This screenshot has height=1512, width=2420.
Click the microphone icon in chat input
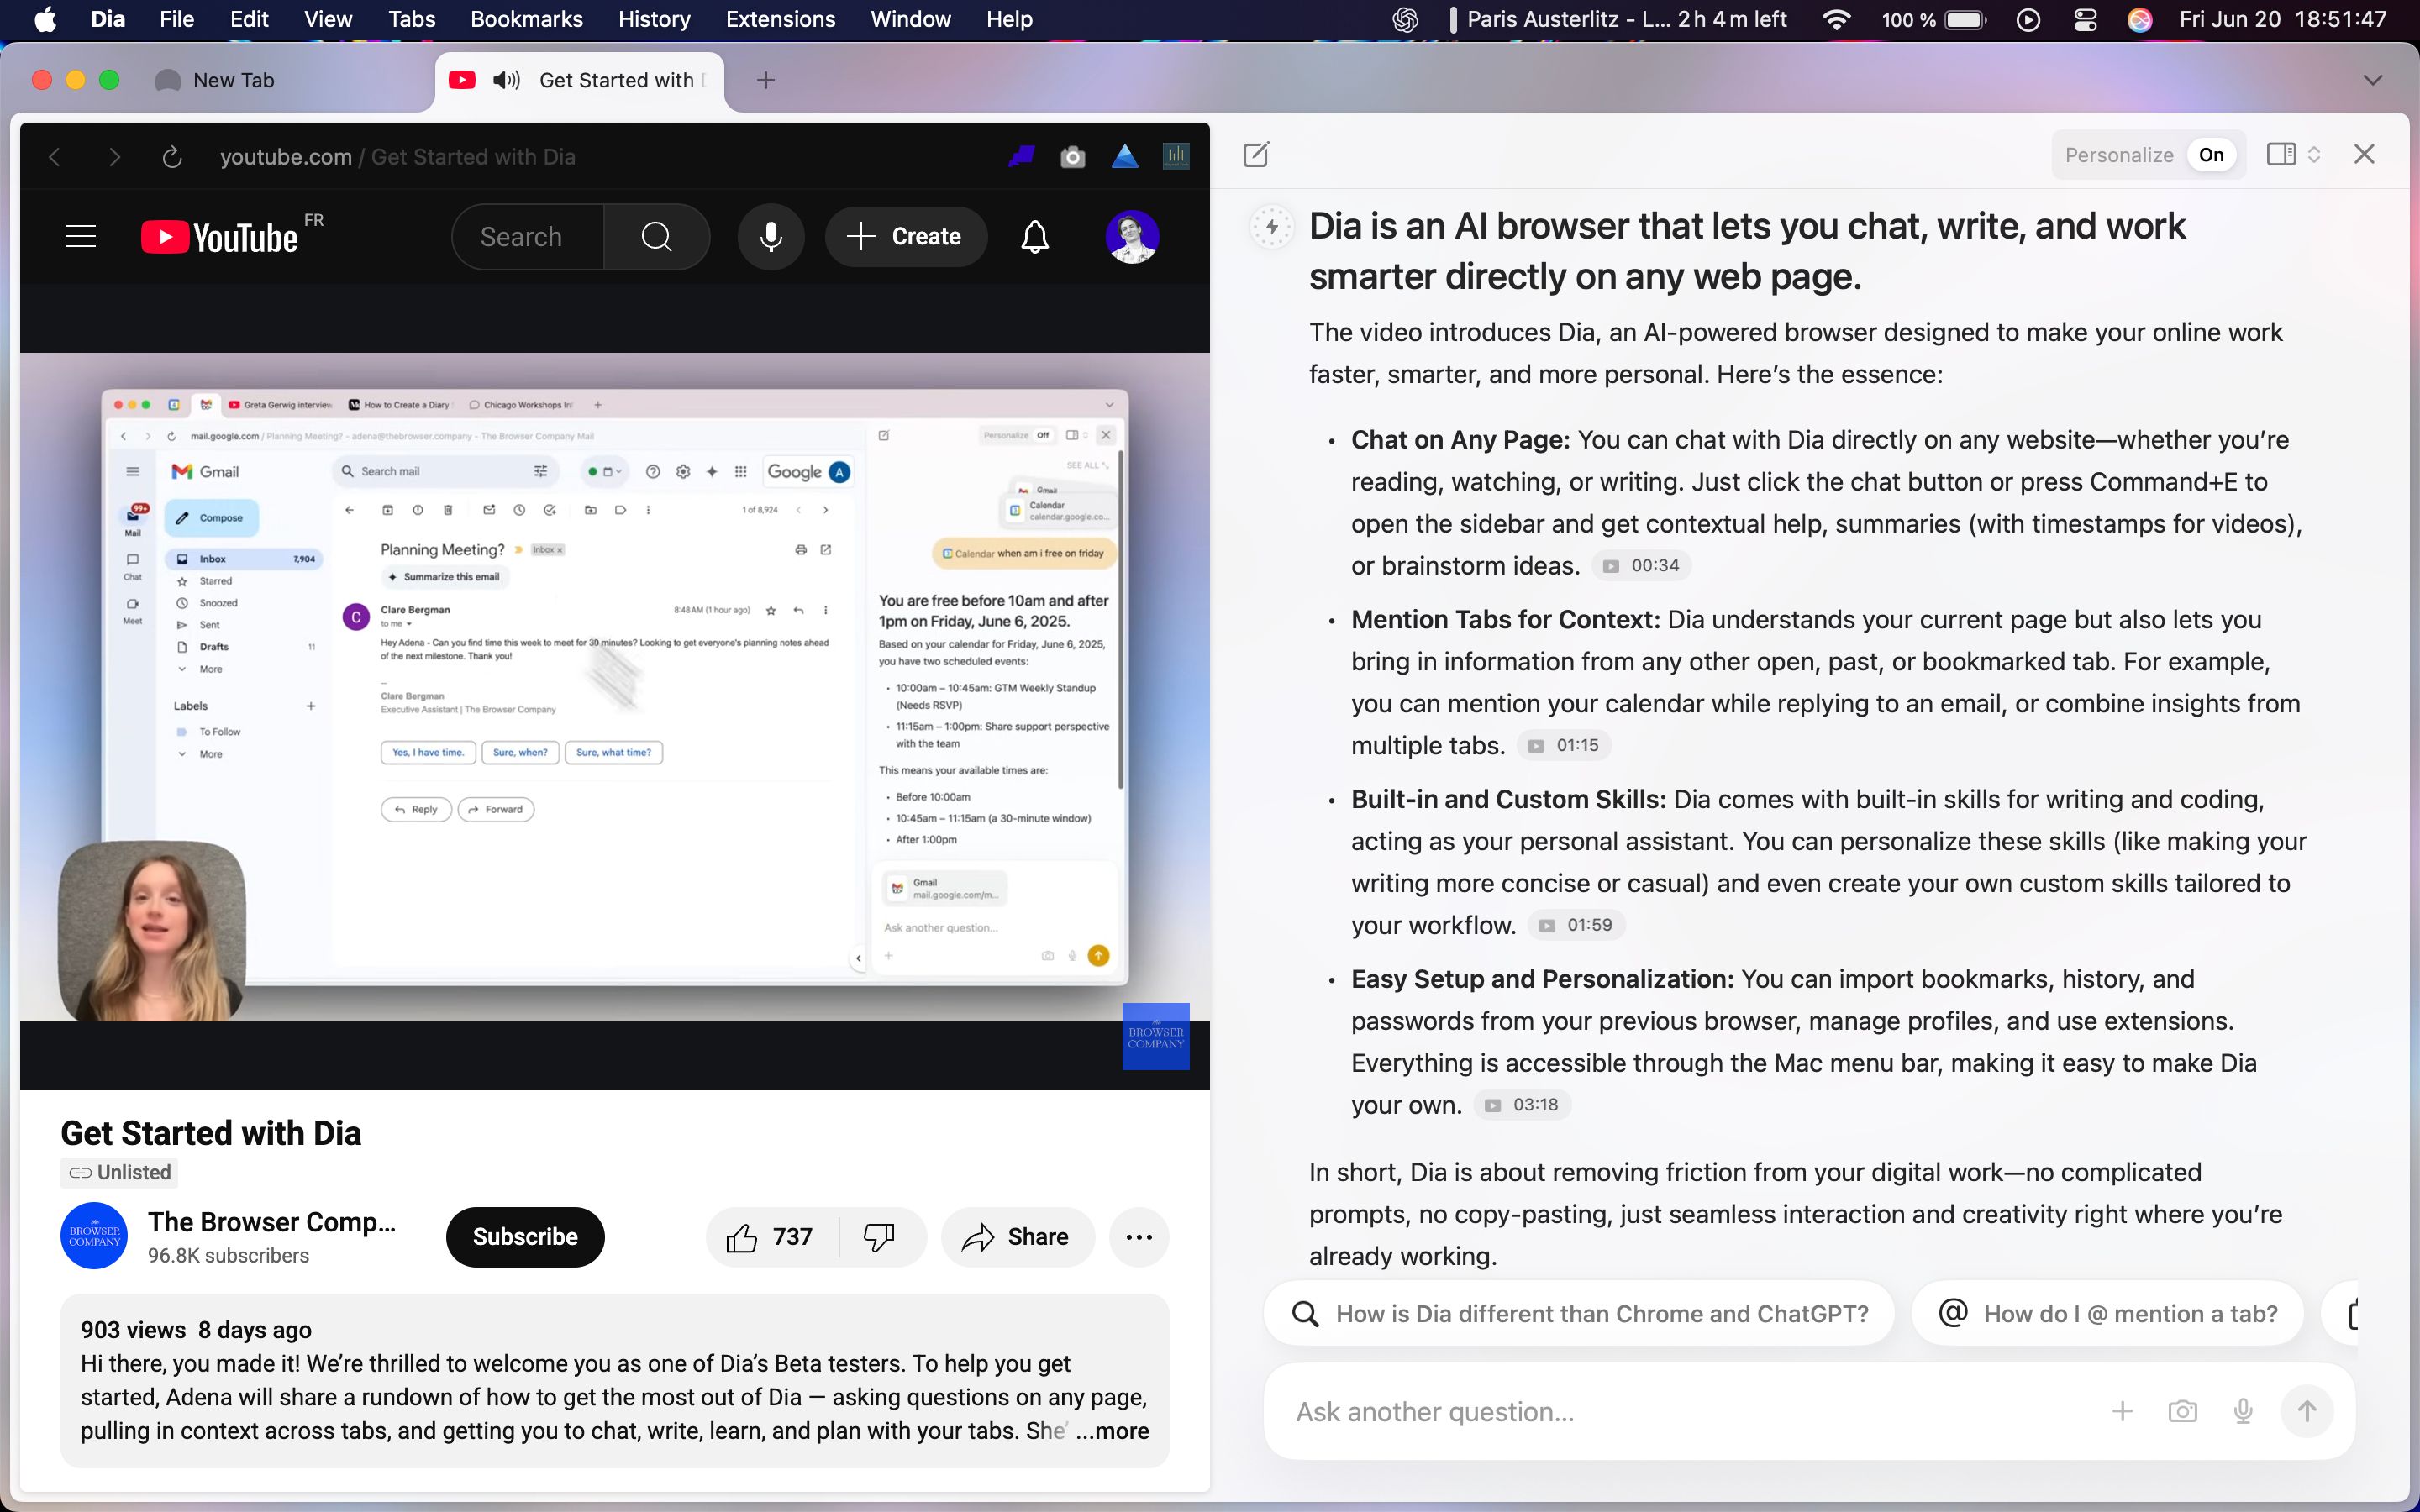pos(2243,1411)
